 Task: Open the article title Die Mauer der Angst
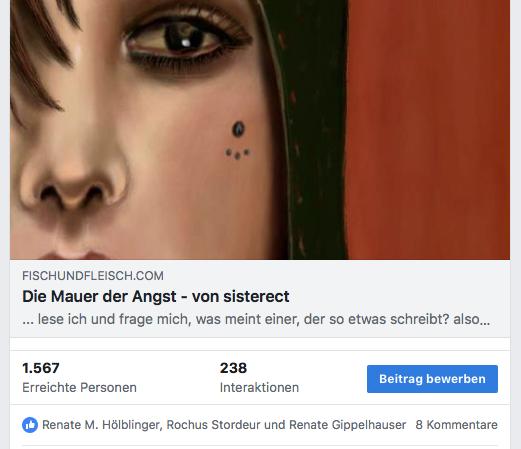tap(156, 296)
